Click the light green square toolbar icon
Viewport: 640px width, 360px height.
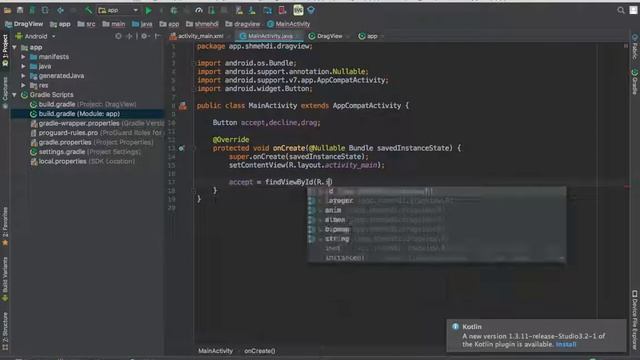298,10
